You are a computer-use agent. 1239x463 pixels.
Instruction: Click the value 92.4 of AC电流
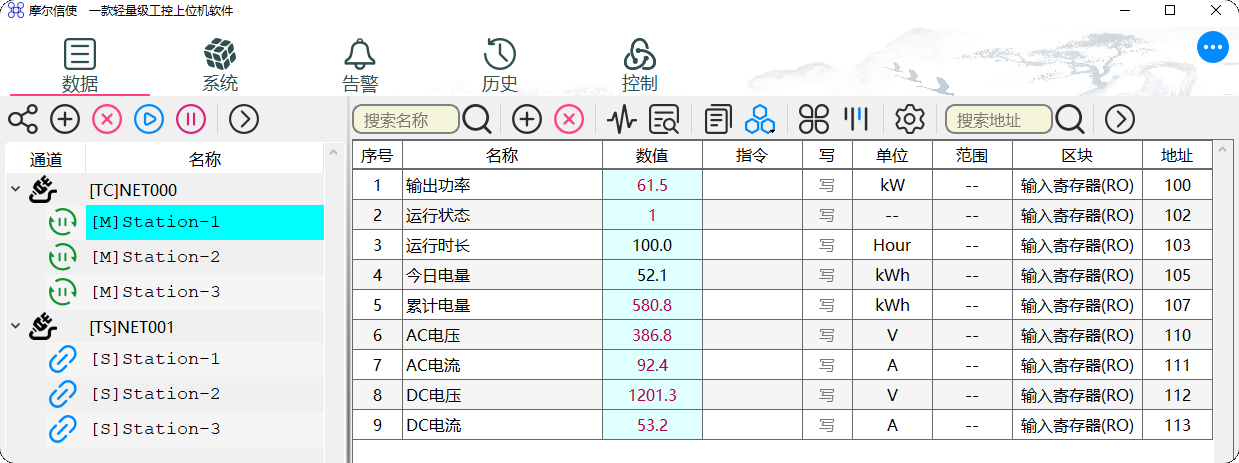(652, 365)
